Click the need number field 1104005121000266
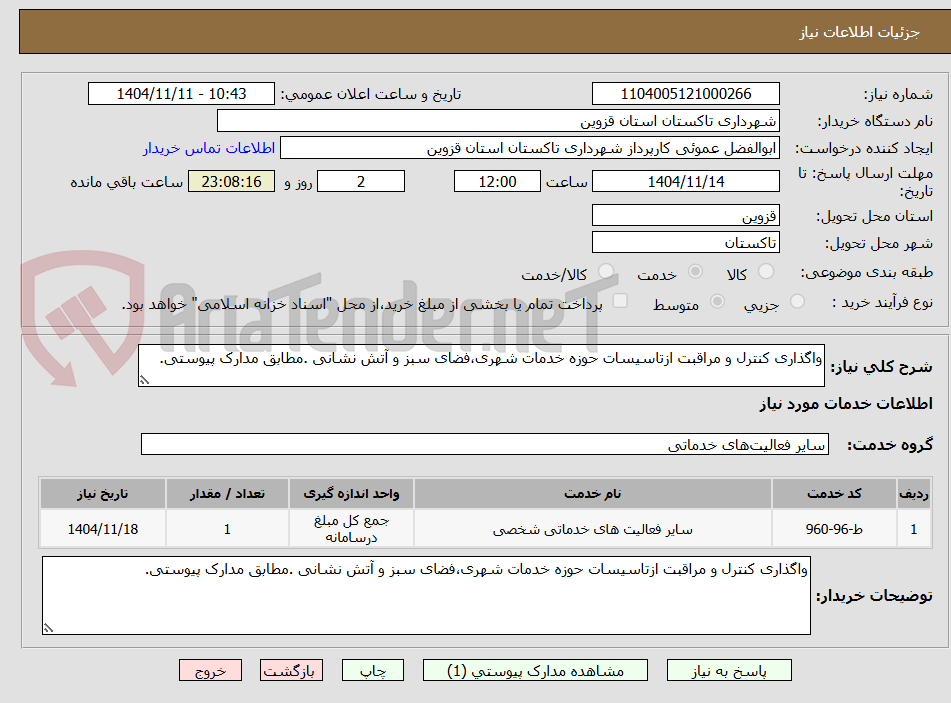Viewport: 951px width, 703px height. tap(685, 94)
